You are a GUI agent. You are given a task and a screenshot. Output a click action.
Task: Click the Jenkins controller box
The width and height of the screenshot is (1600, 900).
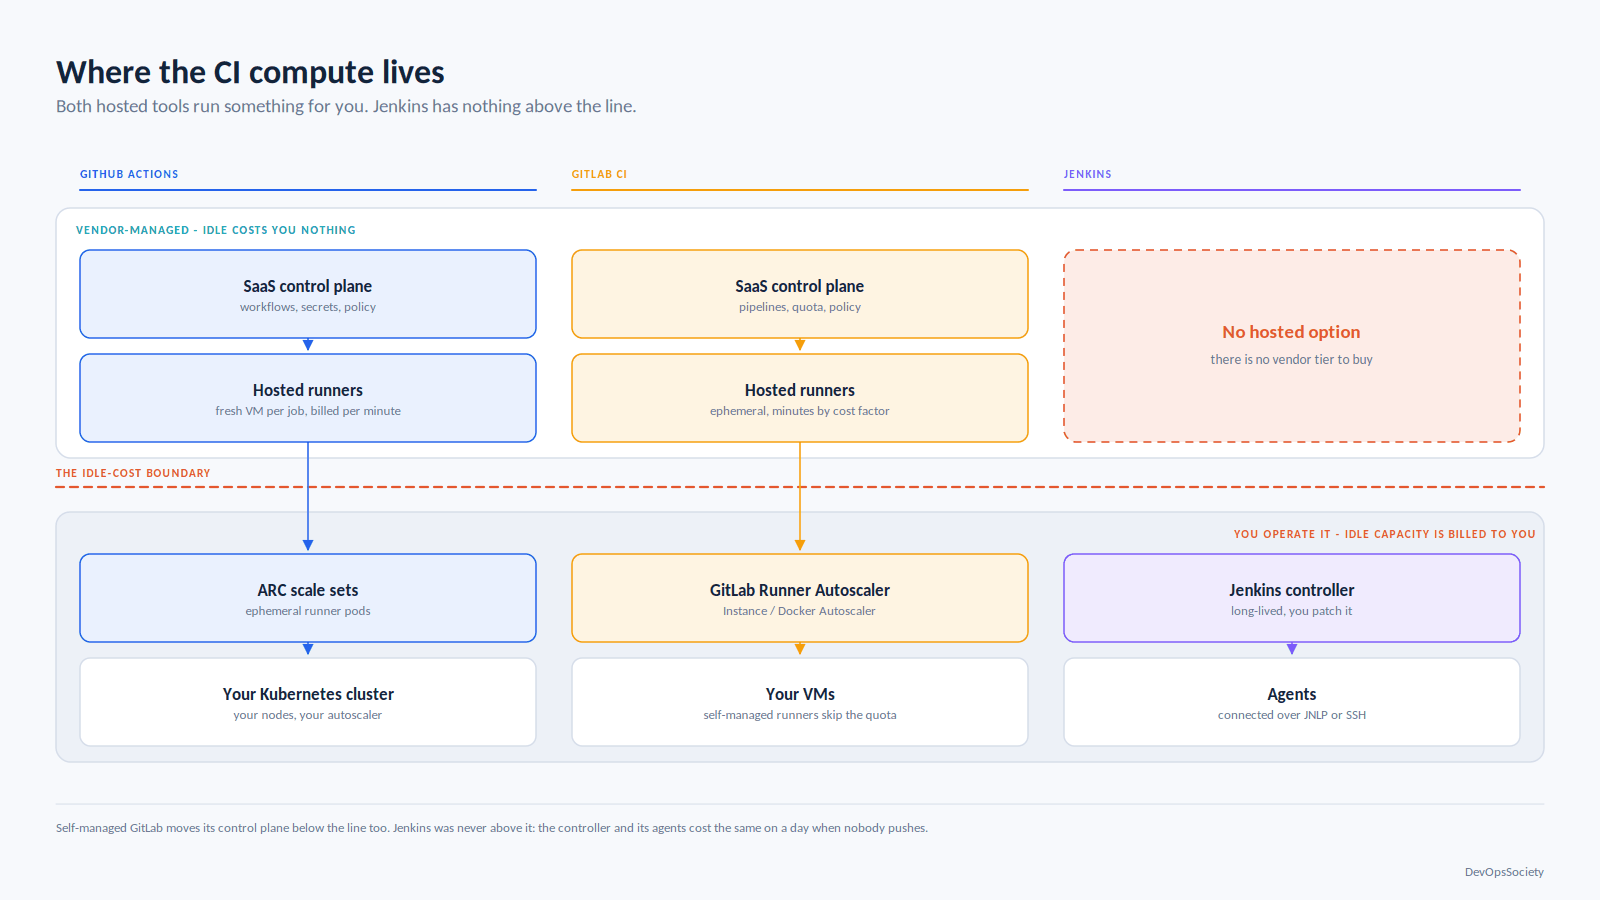[x=1292, y=598]
